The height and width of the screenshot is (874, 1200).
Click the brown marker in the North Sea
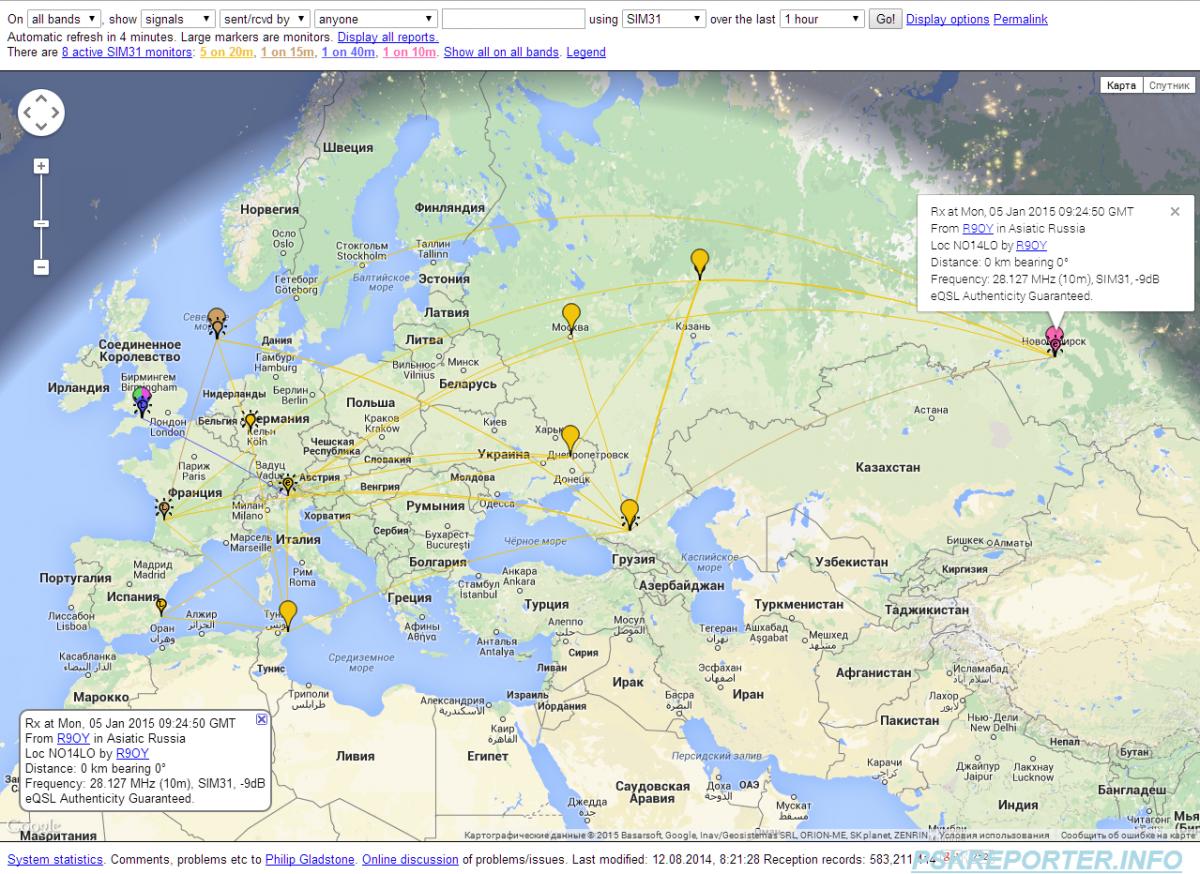(216, 320)
